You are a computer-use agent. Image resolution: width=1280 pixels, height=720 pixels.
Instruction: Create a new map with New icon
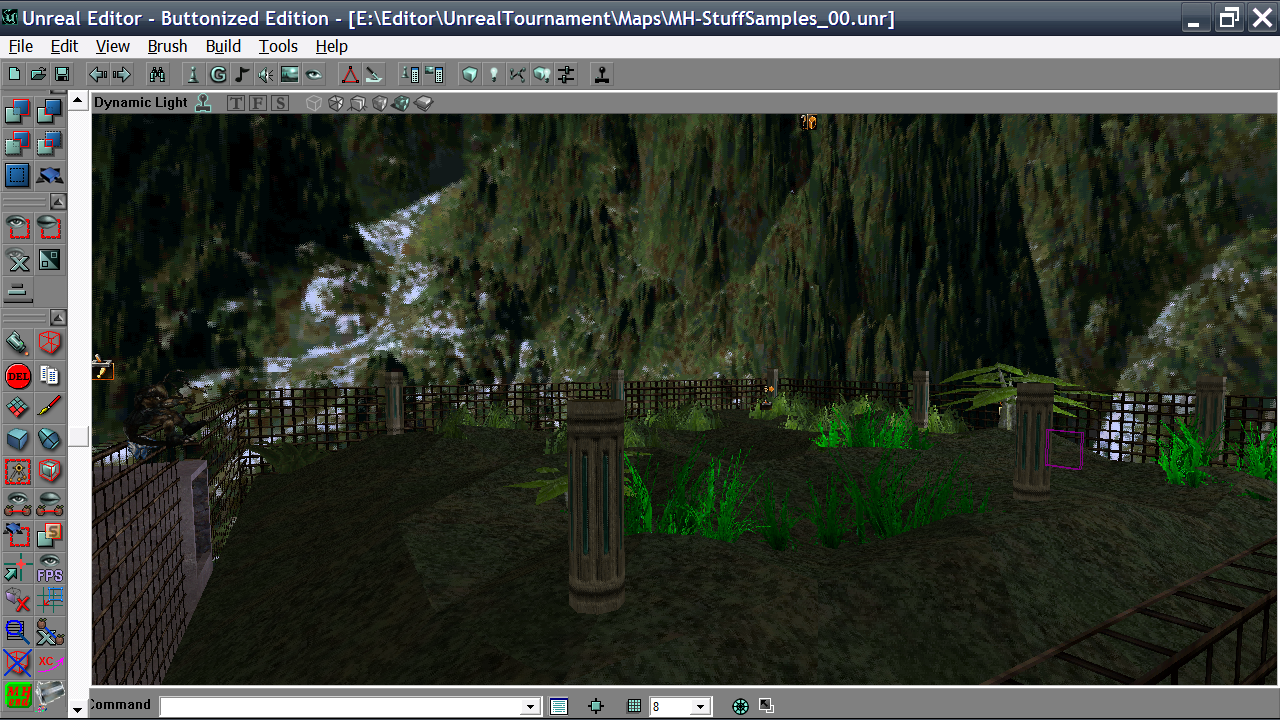pyautogui.click(x=14, y=74)
